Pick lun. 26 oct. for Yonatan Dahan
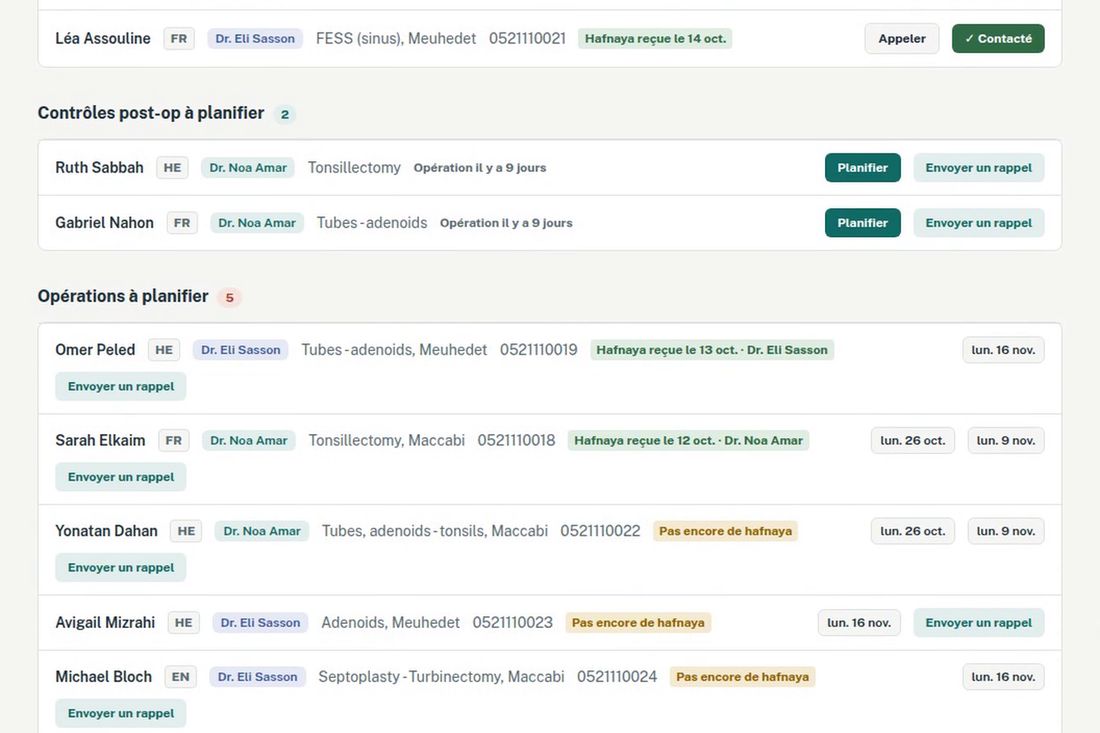Viewport: 1100px width, 733px height. [913, 531]
